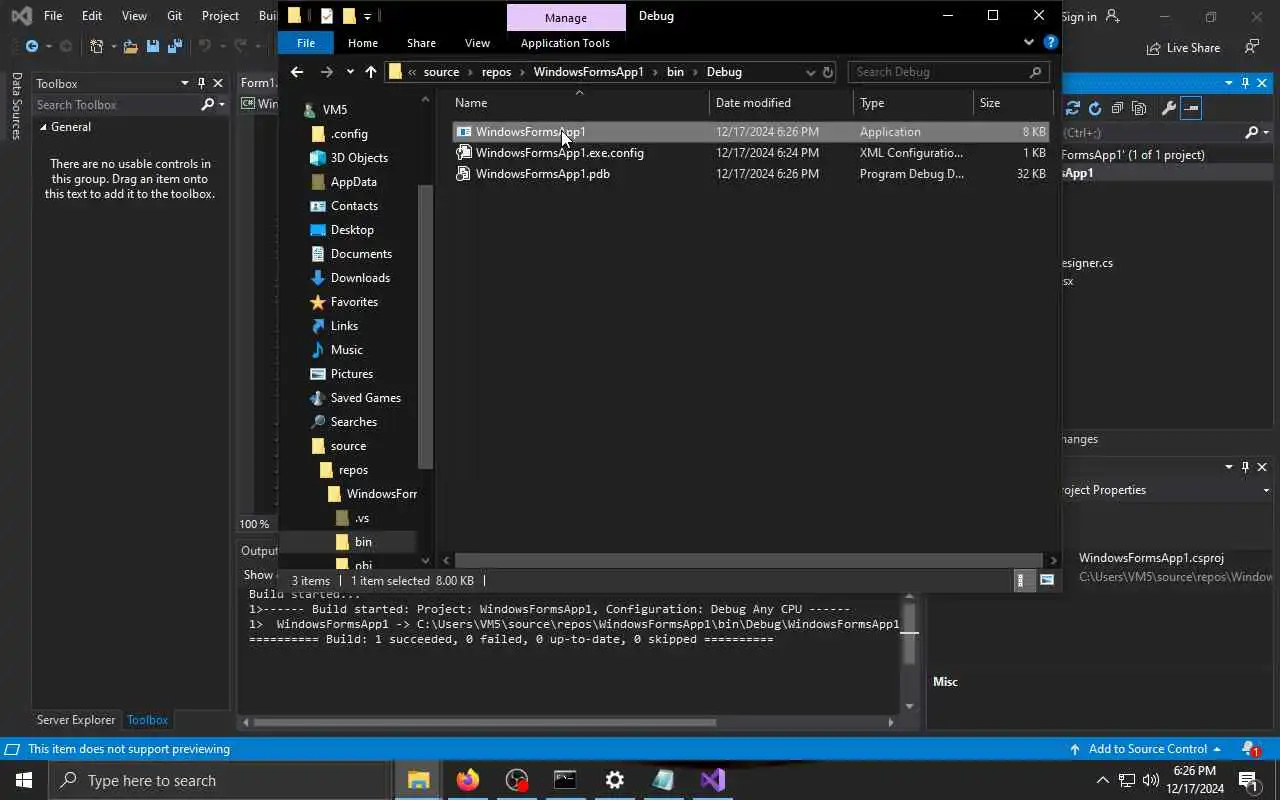Viewport: 1280px width, 800px height.
Task: Click navigation pane vertical scrollbar
Action: click(426, 326)
